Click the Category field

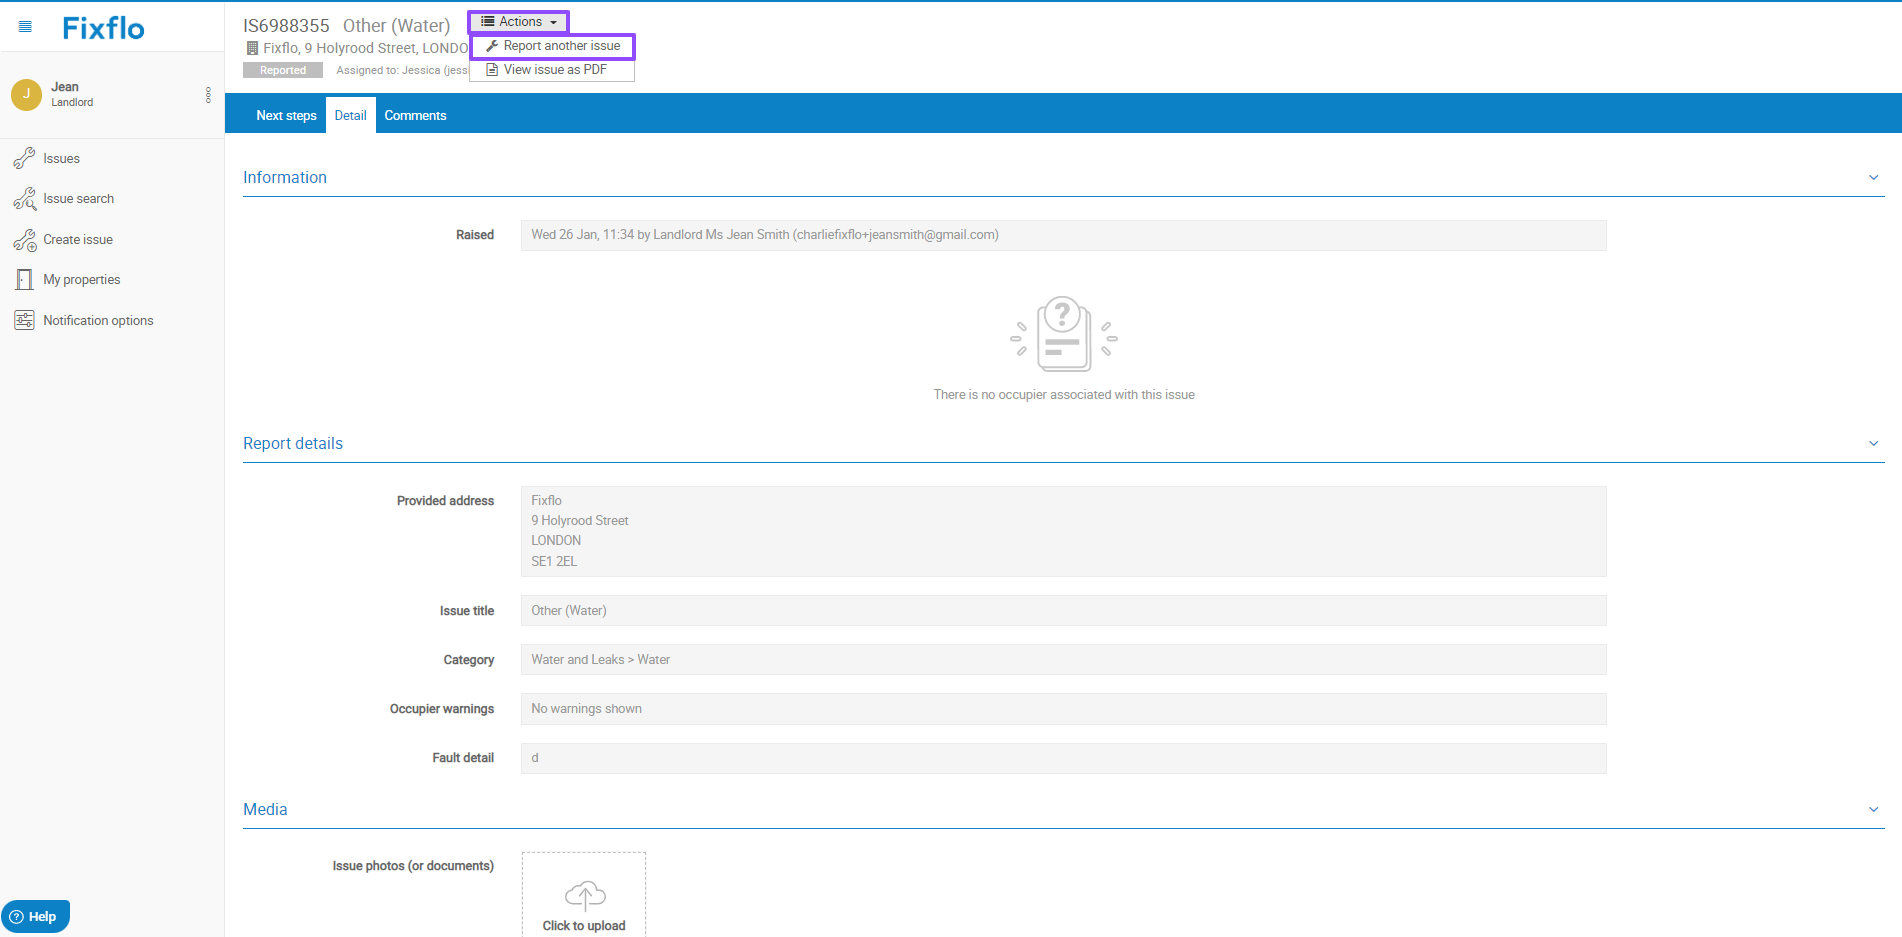pos(1063,659)
